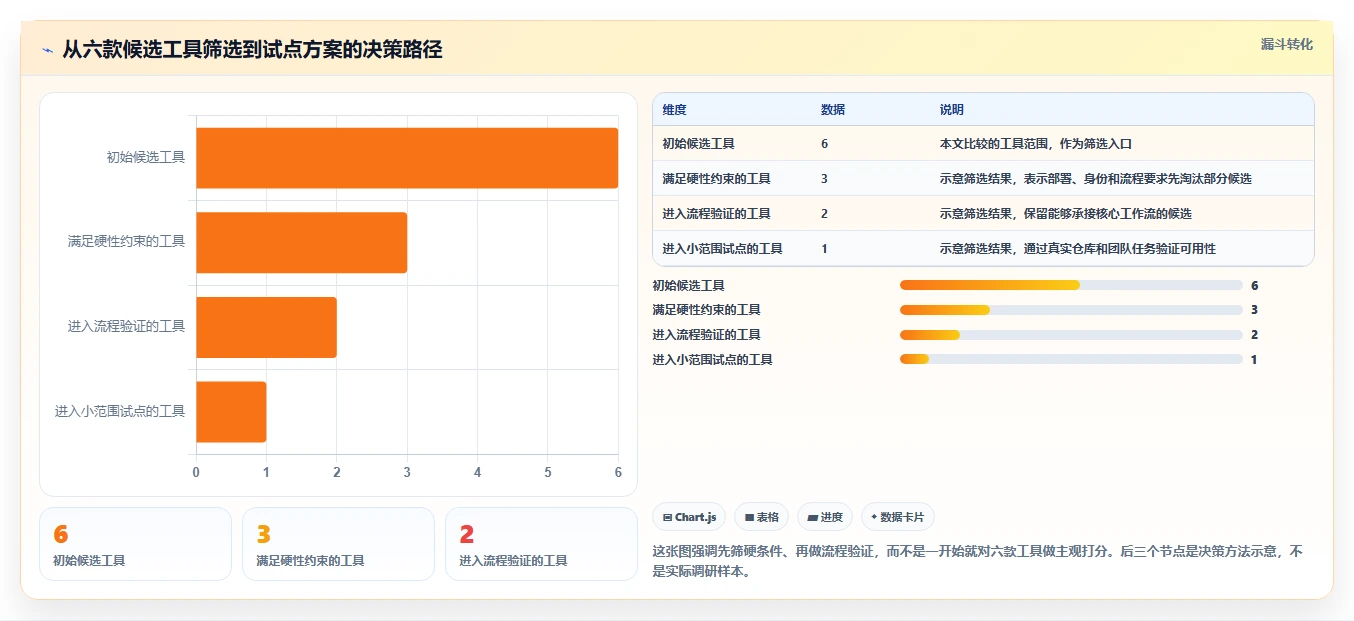
Task: Click 初始候选工具 in the table's first row
Action: point(698,144)
